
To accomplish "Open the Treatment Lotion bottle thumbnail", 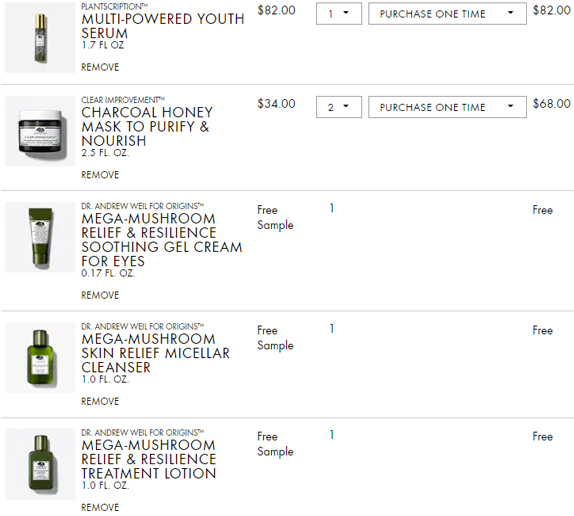I will (40, 464).
